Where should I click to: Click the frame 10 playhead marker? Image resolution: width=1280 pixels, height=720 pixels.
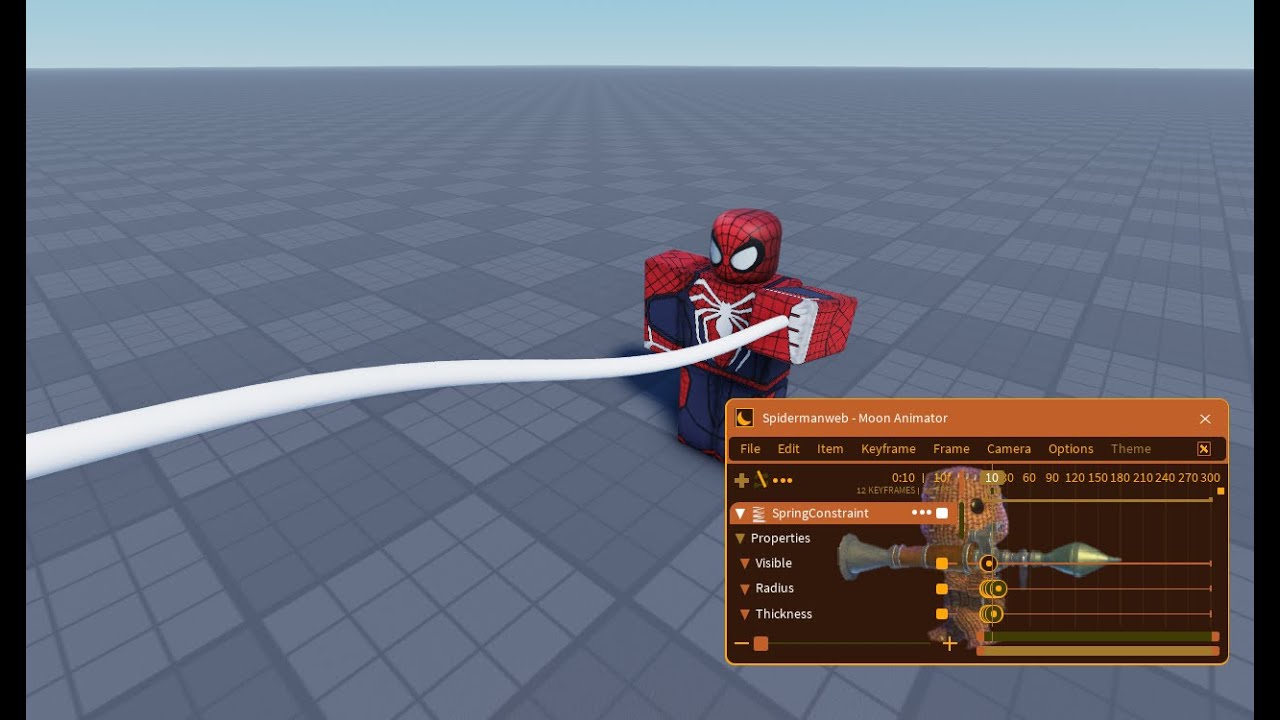point(992,478)
